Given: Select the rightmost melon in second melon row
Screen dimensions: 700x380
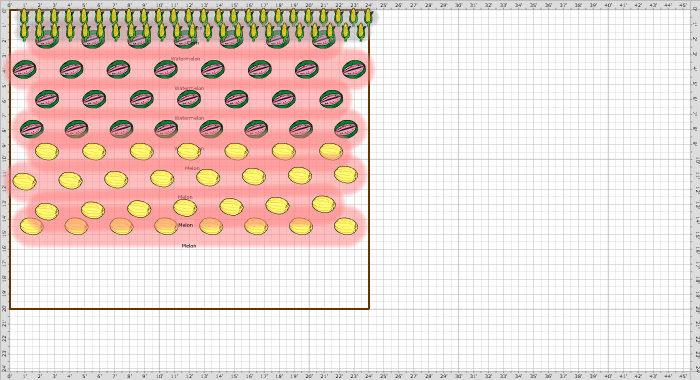Looking at the screenshot, I should point(346,175).
